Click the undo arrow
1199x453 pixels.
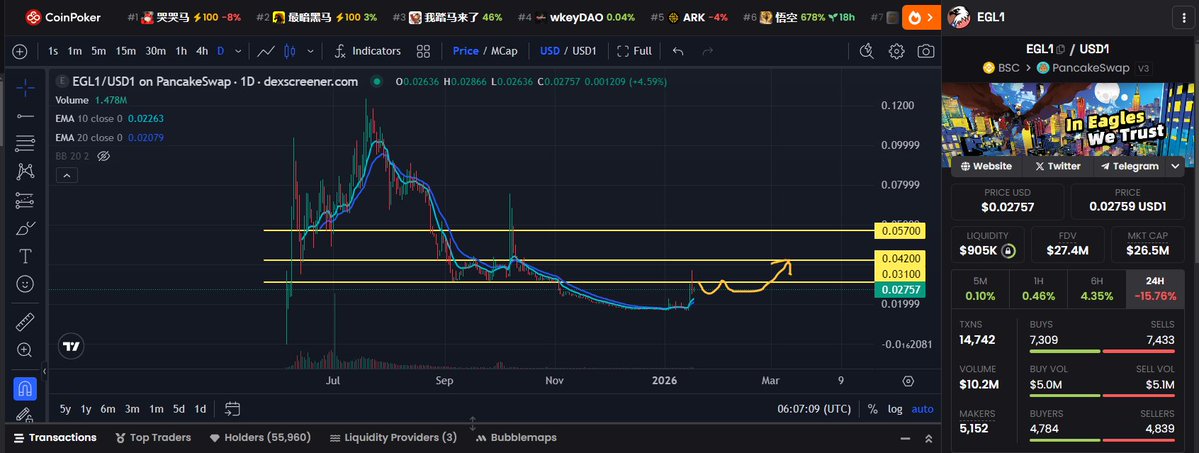point(679,51)
